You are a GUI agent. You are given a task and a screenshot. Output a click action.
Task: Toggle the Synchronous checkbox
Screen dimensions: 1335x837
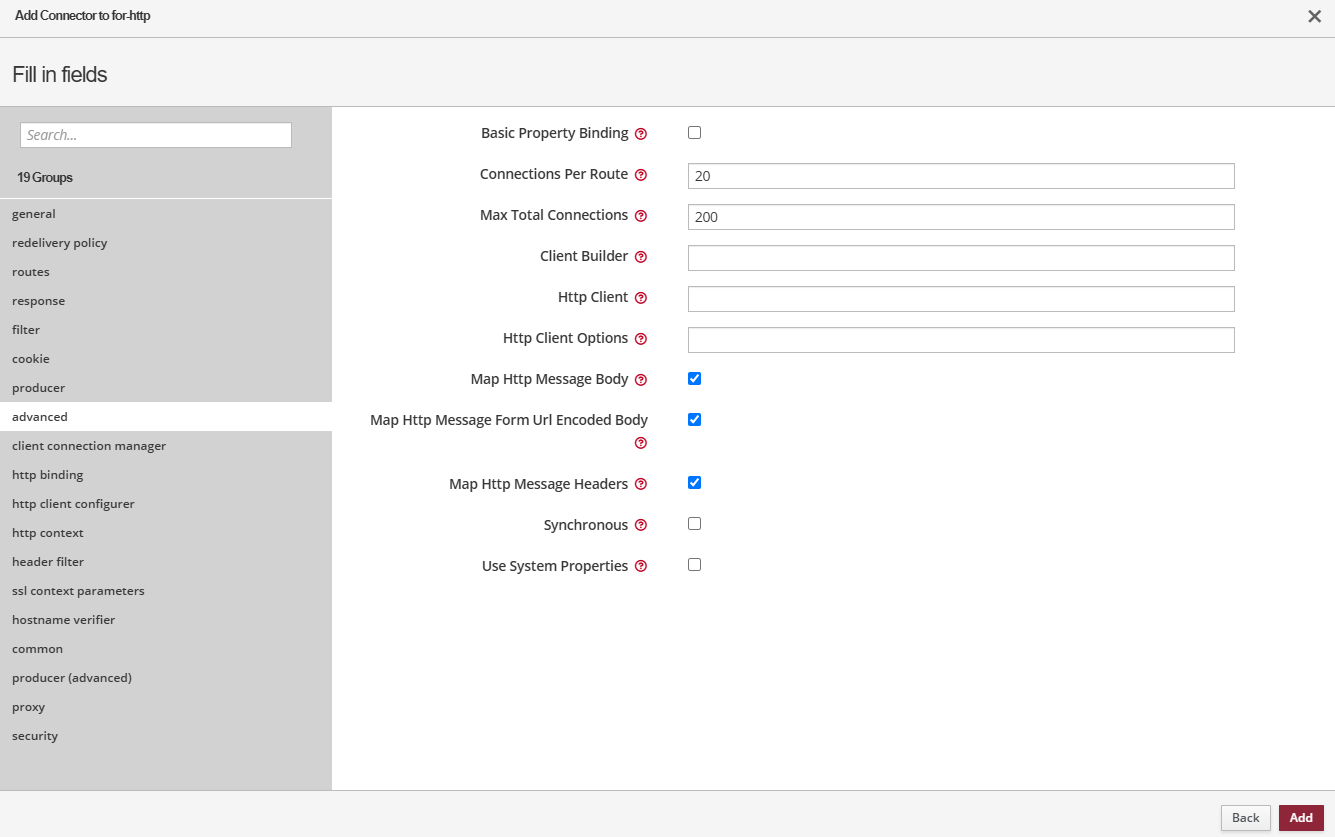point(695,524)
